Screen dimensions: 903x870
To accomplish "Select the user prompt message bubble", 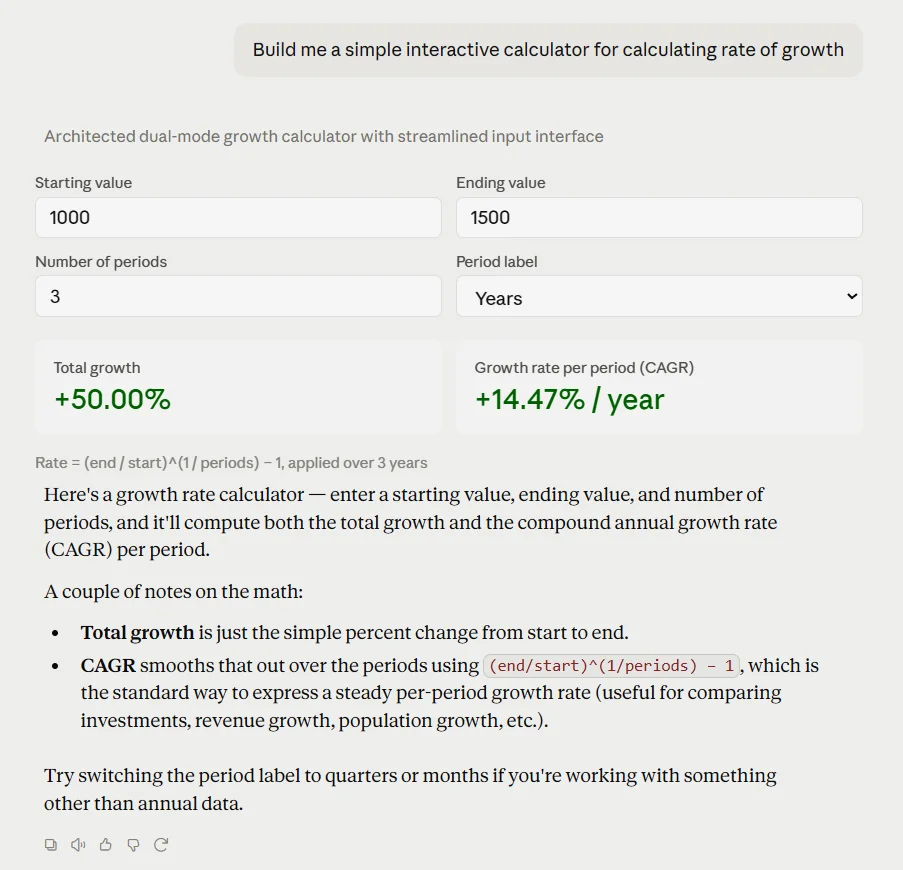I will (548, 50).
